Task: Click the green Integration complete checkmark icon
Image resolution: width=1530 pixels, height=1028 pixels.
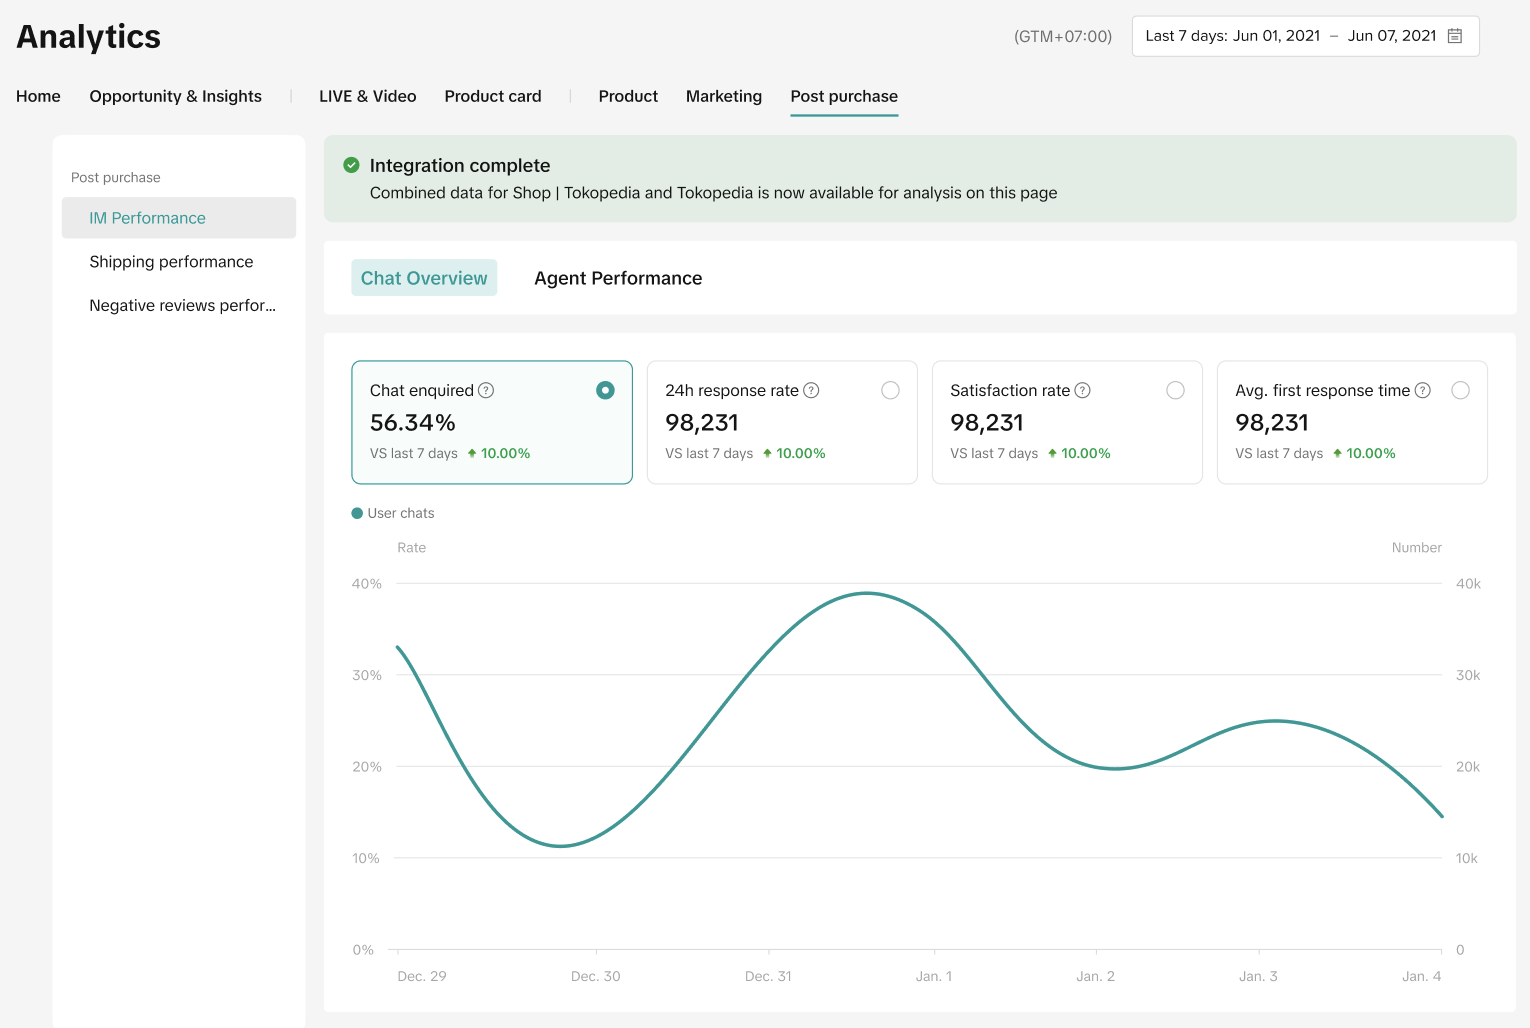Action: click(x=351, y=165)
